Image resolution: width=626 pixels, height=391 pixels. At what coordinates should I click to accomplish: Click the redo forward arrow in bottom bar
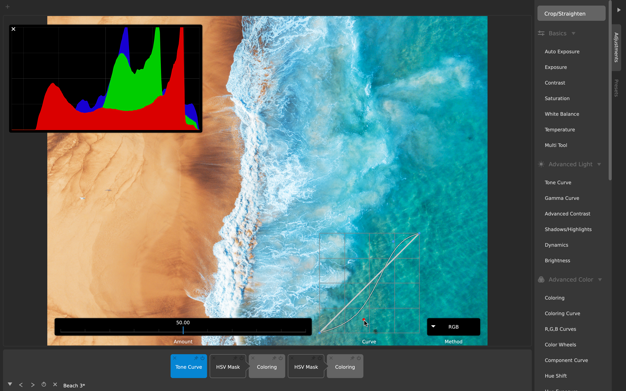[x=33, y=385]
